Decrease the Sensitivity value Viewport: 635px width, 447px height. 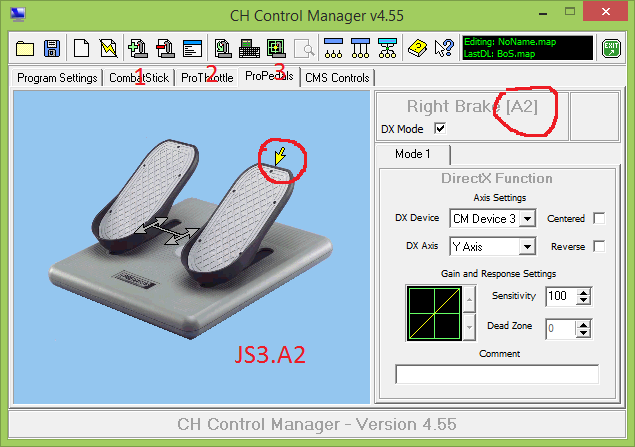pos(583,300)
